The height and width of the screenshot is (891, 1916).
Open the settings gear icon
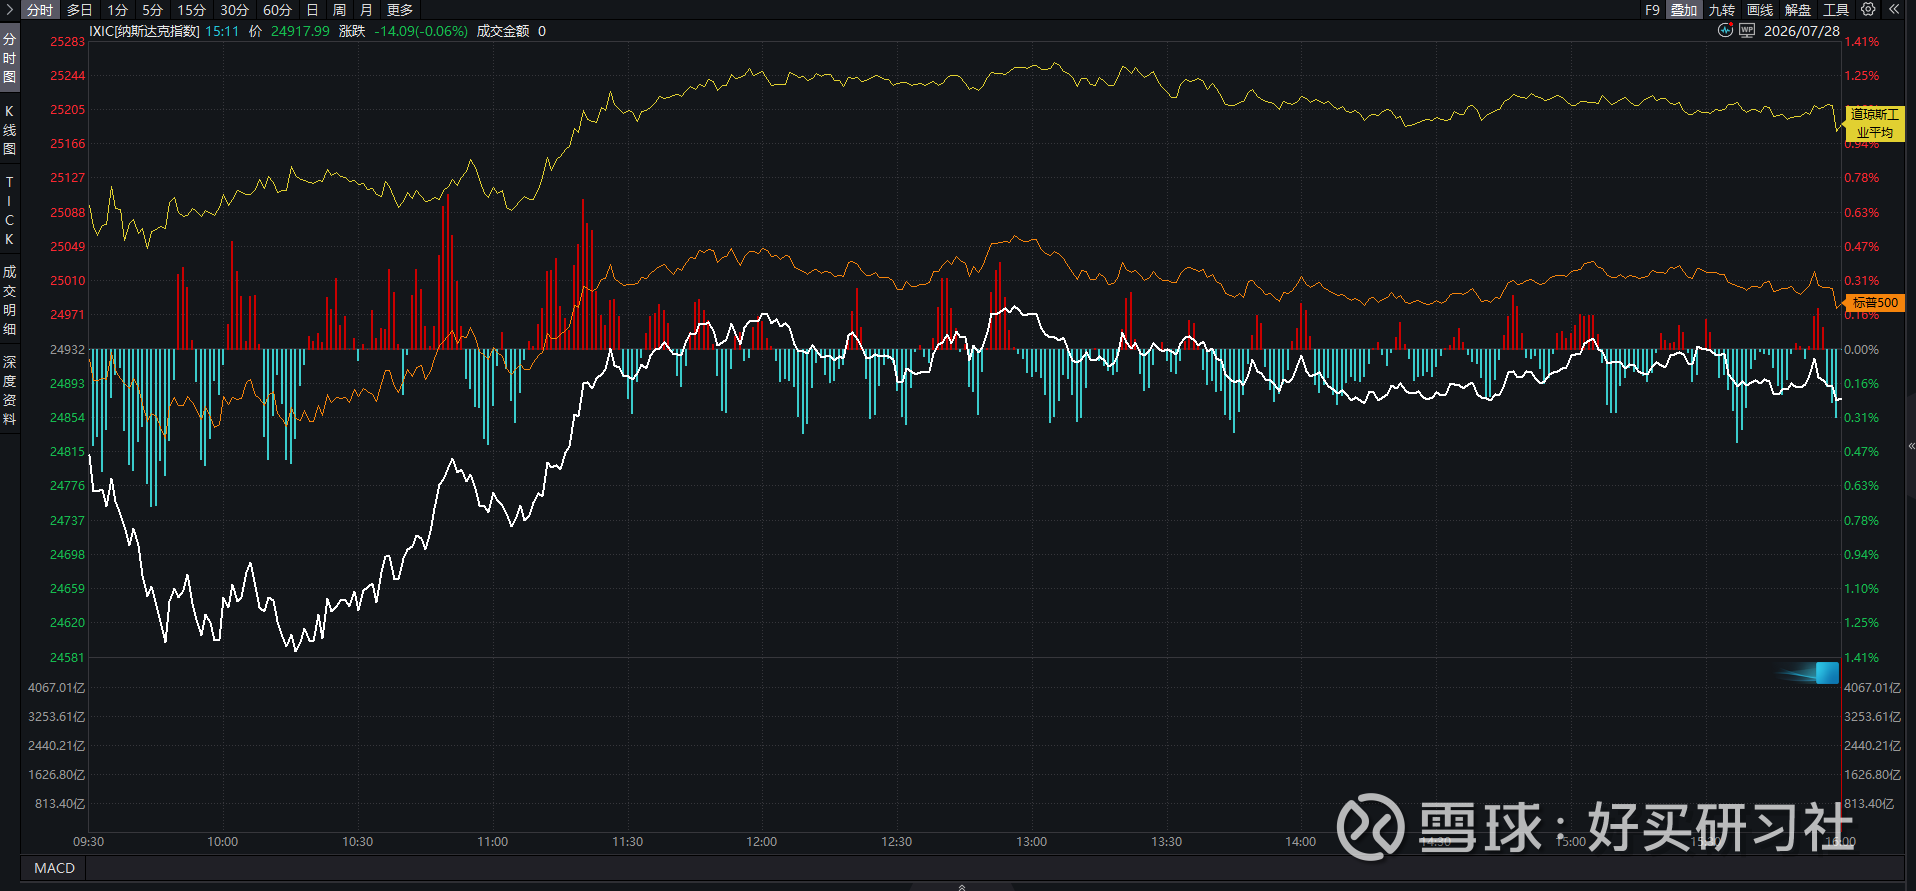(1868, 9)
